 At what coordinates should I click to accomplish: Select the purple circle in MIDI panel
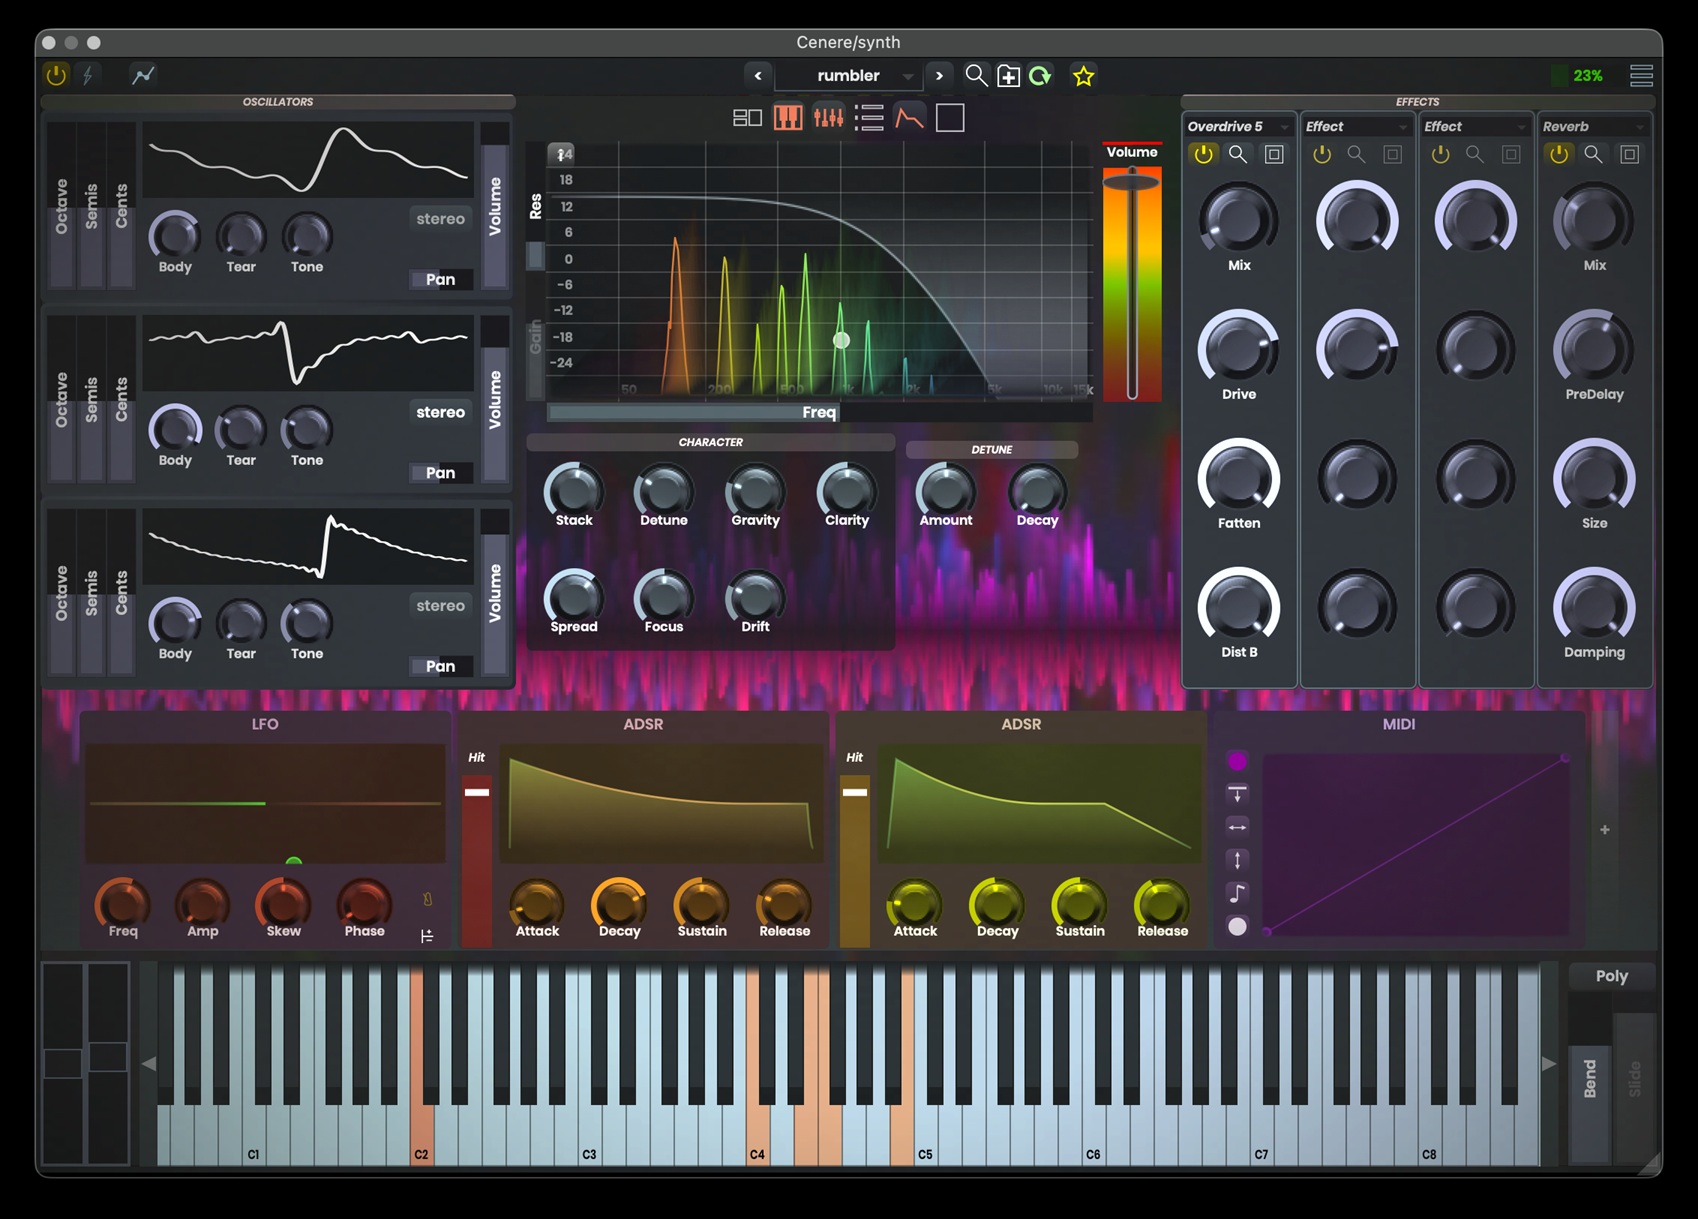[x=1237, y=761]
